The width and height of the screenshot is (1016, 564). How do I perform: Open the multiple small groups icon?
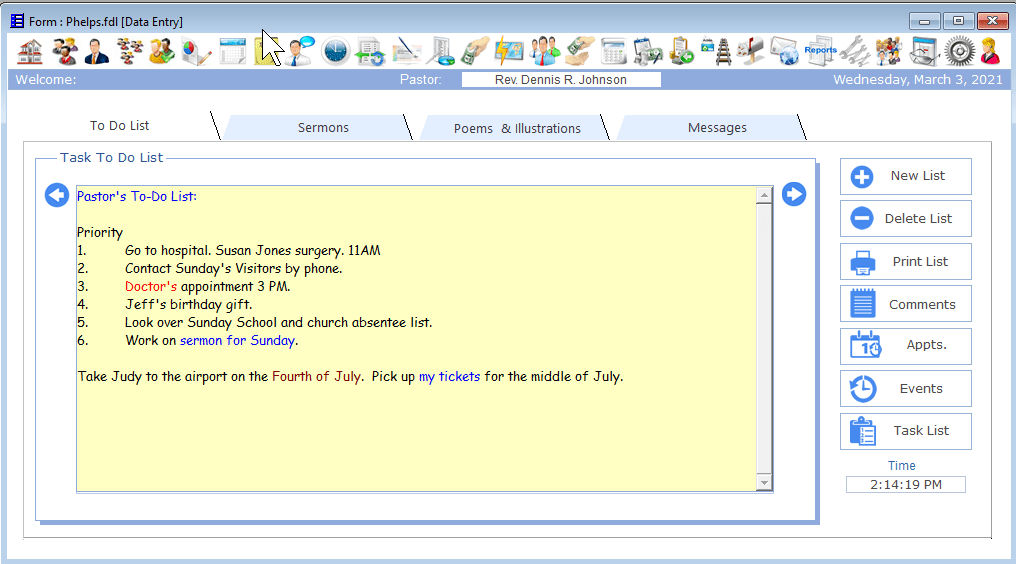[130, 51]
